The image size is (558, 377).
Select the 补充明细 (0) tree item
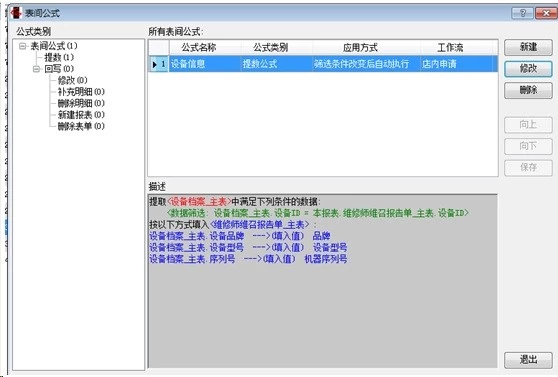coord(81,92)
